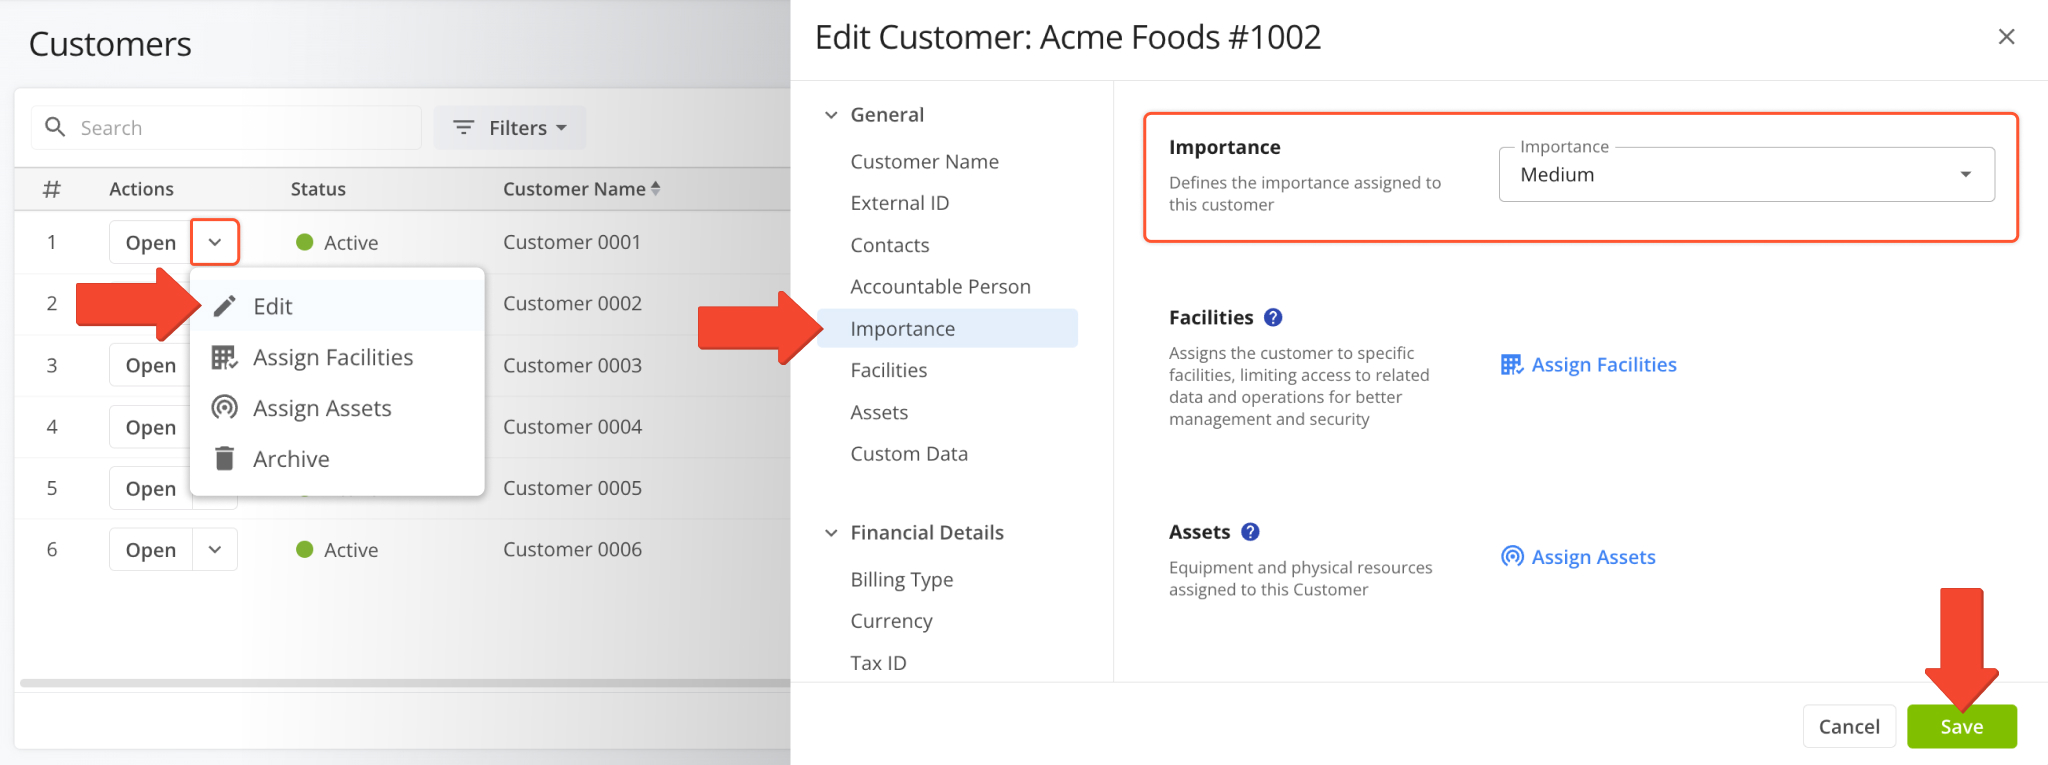Open the row 1 actions dropdown arrow

tap(215, 242)
